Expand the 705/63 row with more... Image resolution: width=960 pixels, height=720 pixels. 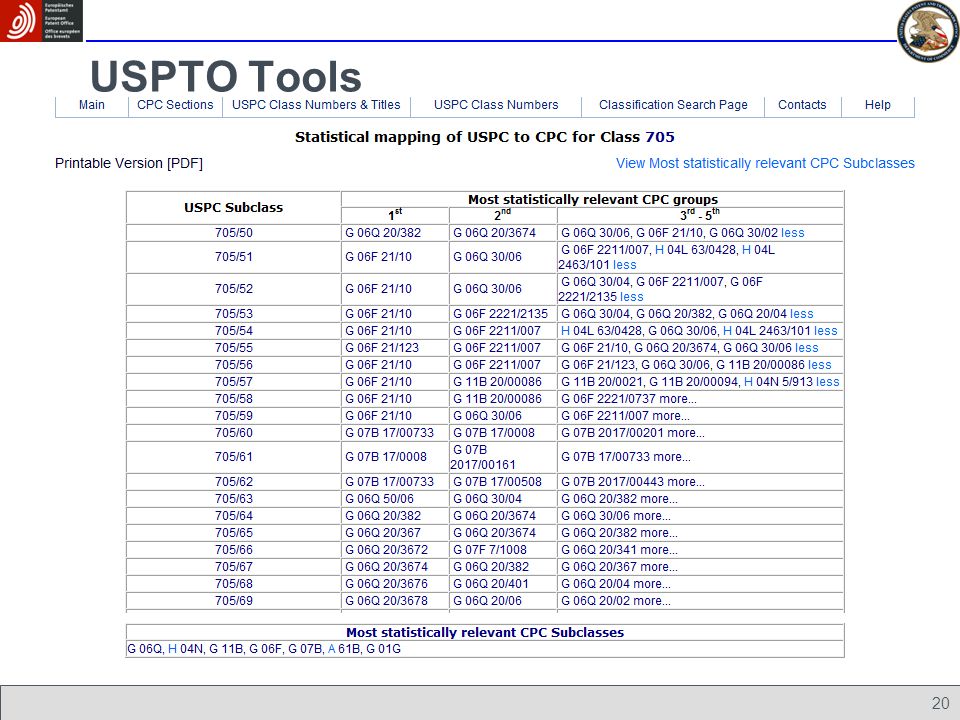coord(659,499)
